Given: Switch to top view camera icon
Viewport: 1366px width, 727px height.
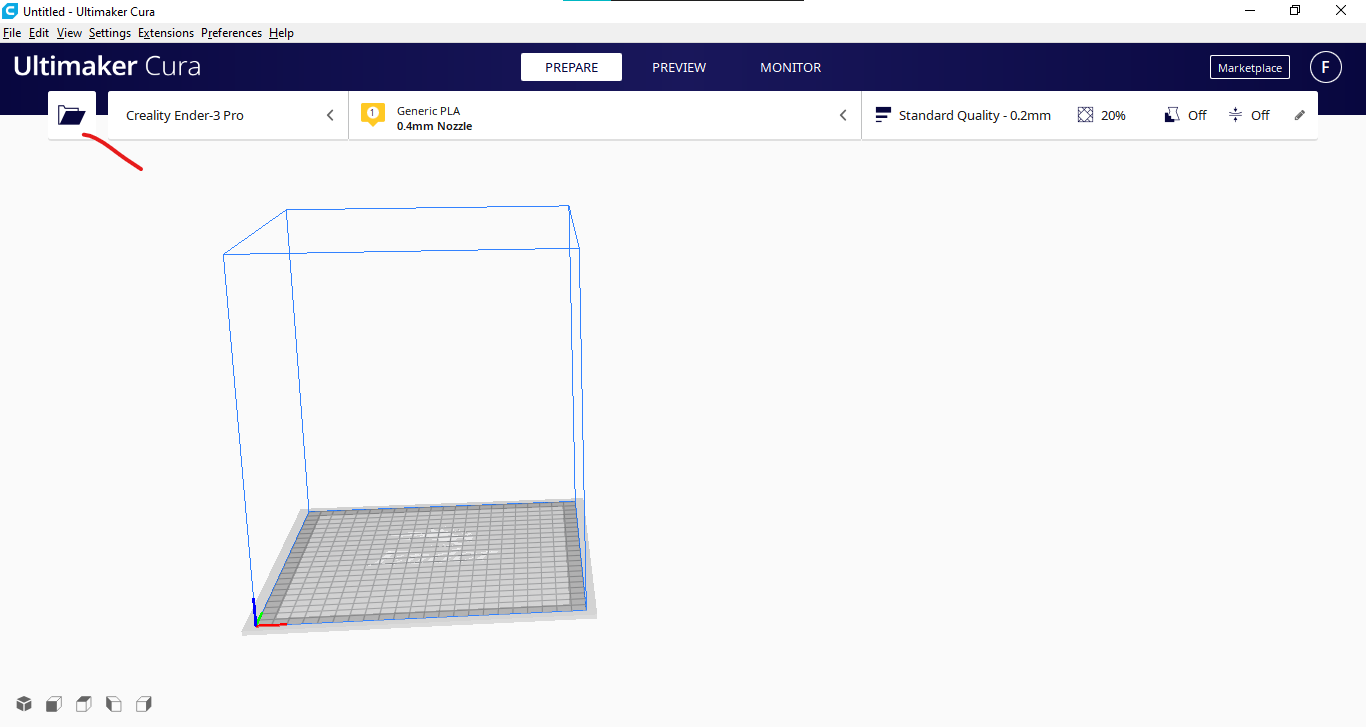Looking at the screenshot, I should [x=84, y=704].
